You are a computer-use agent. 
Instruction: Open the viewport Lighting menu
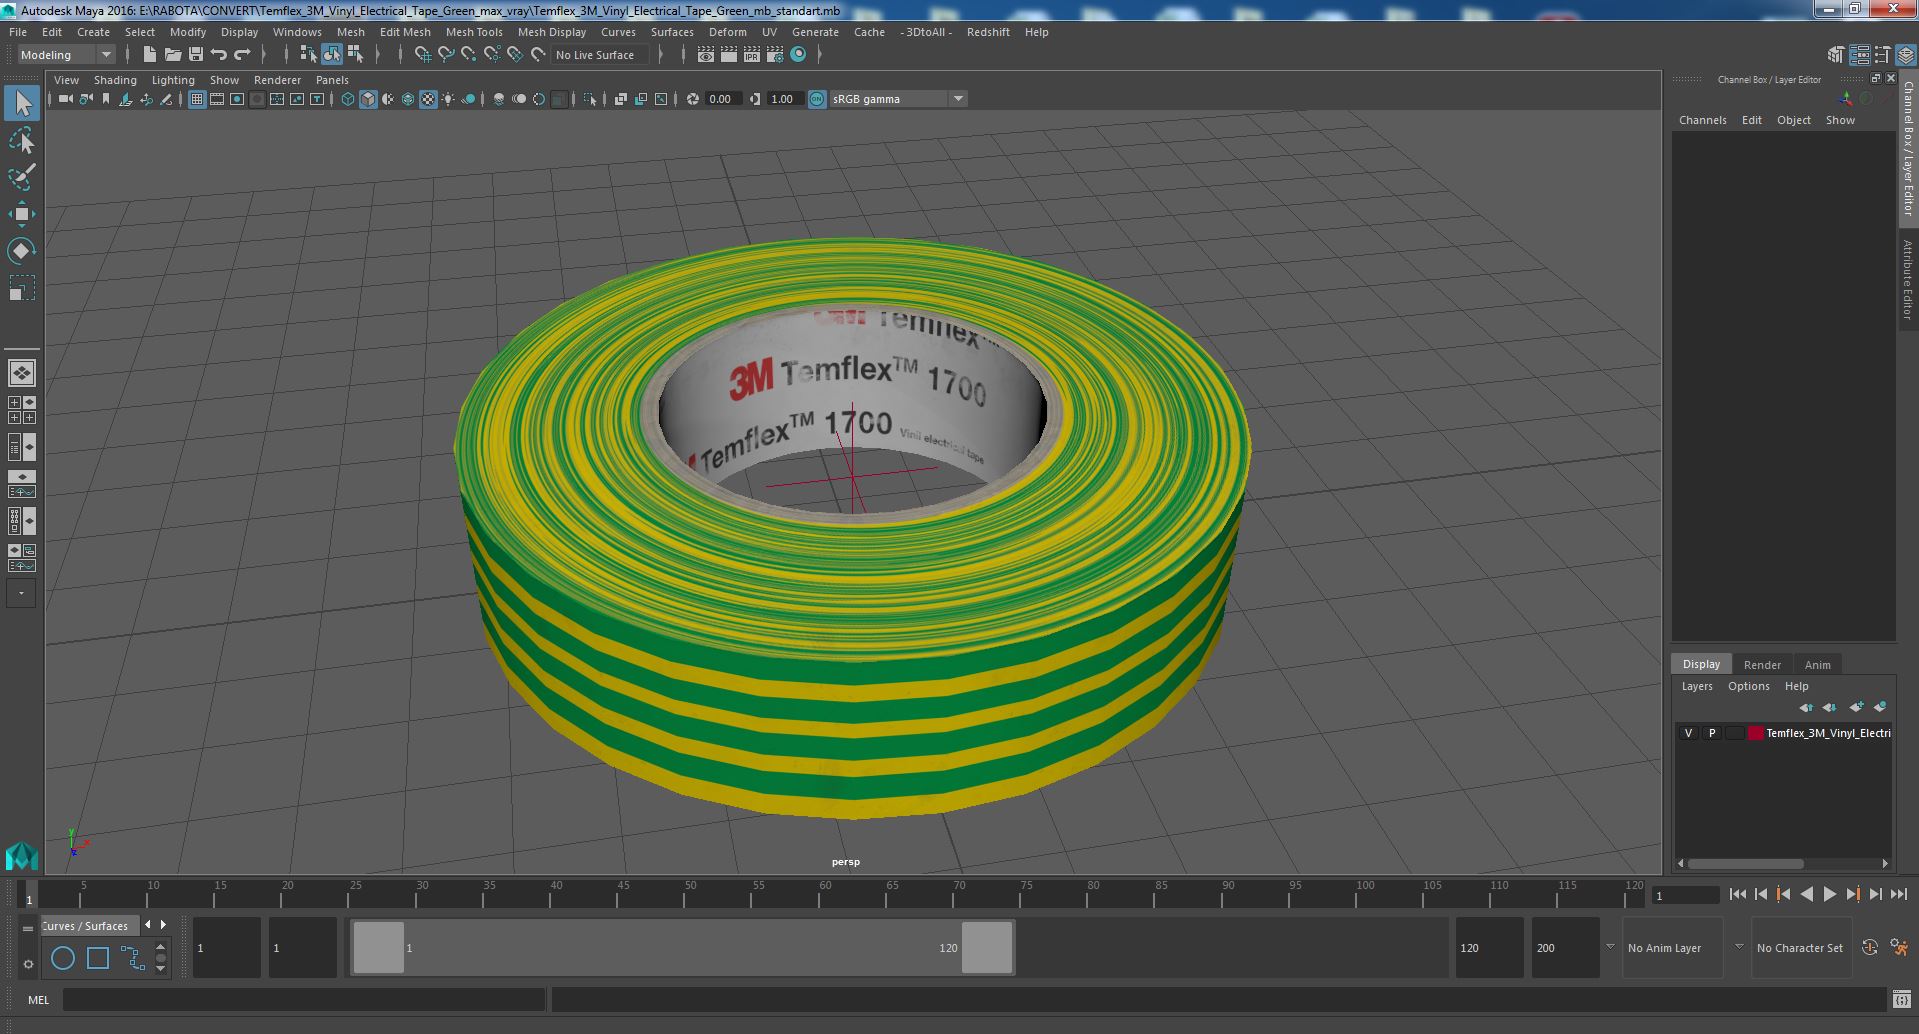[173, 80]
